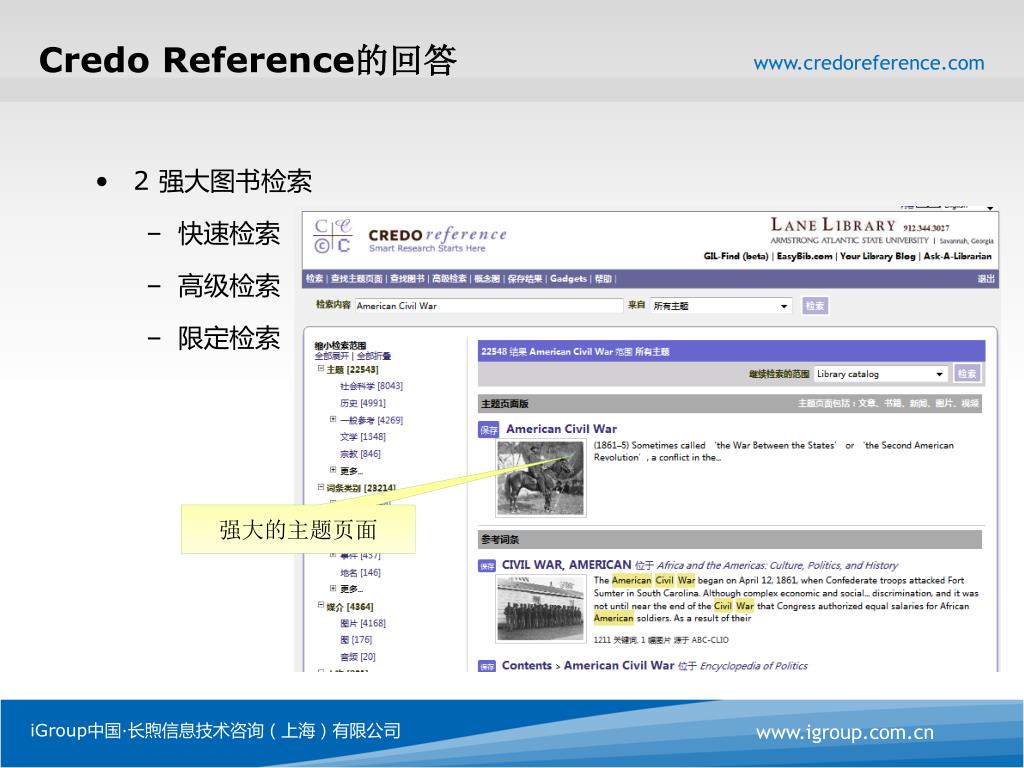Click the EasyBib.com link

tap(805, 256)
